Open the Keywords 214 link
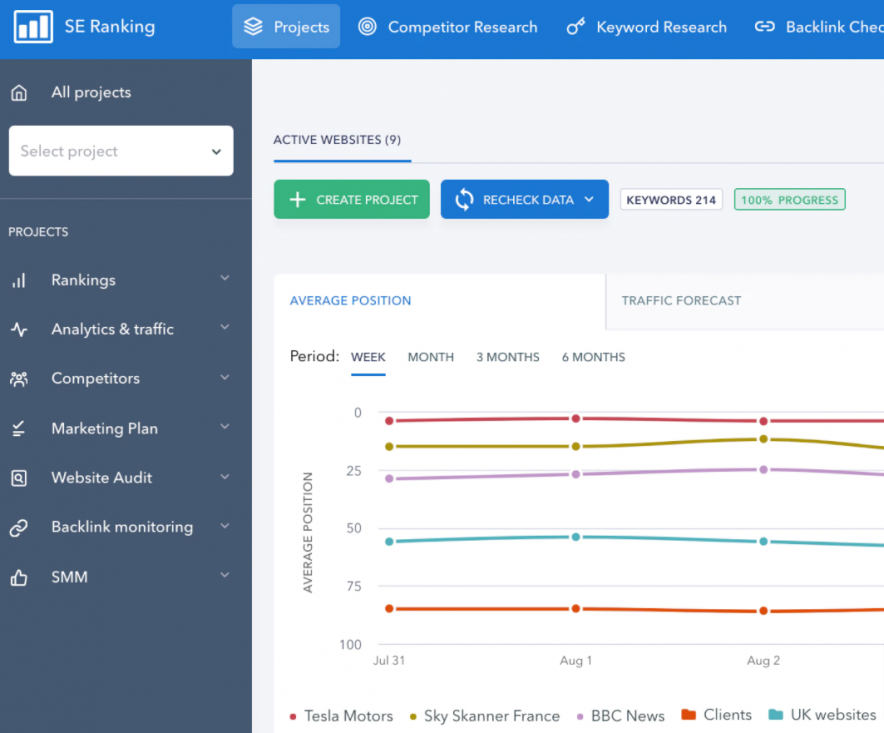The height and width of the screenshot is (733, 884). tap(671, 199)
